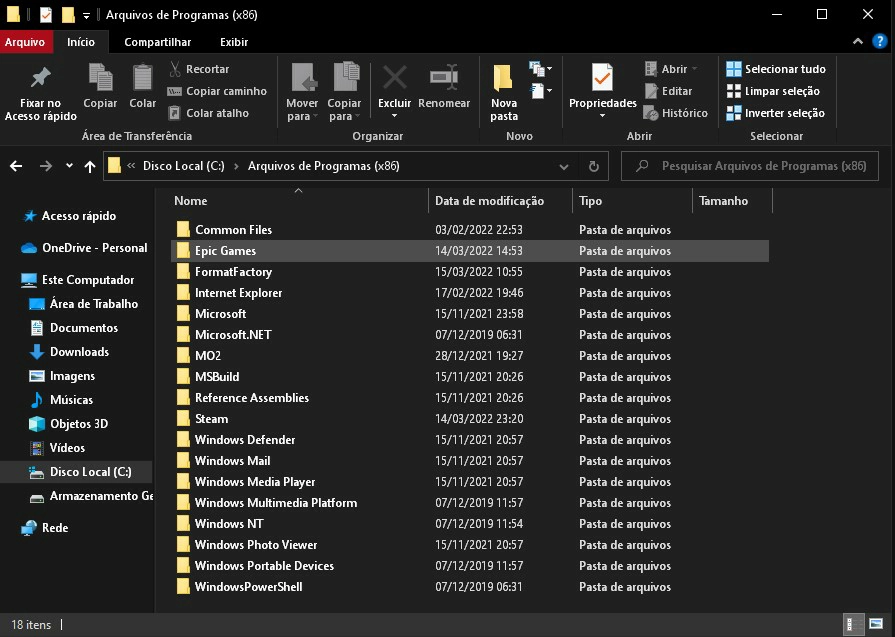Select Este Computador in sidebar

[x=78, y=280]
